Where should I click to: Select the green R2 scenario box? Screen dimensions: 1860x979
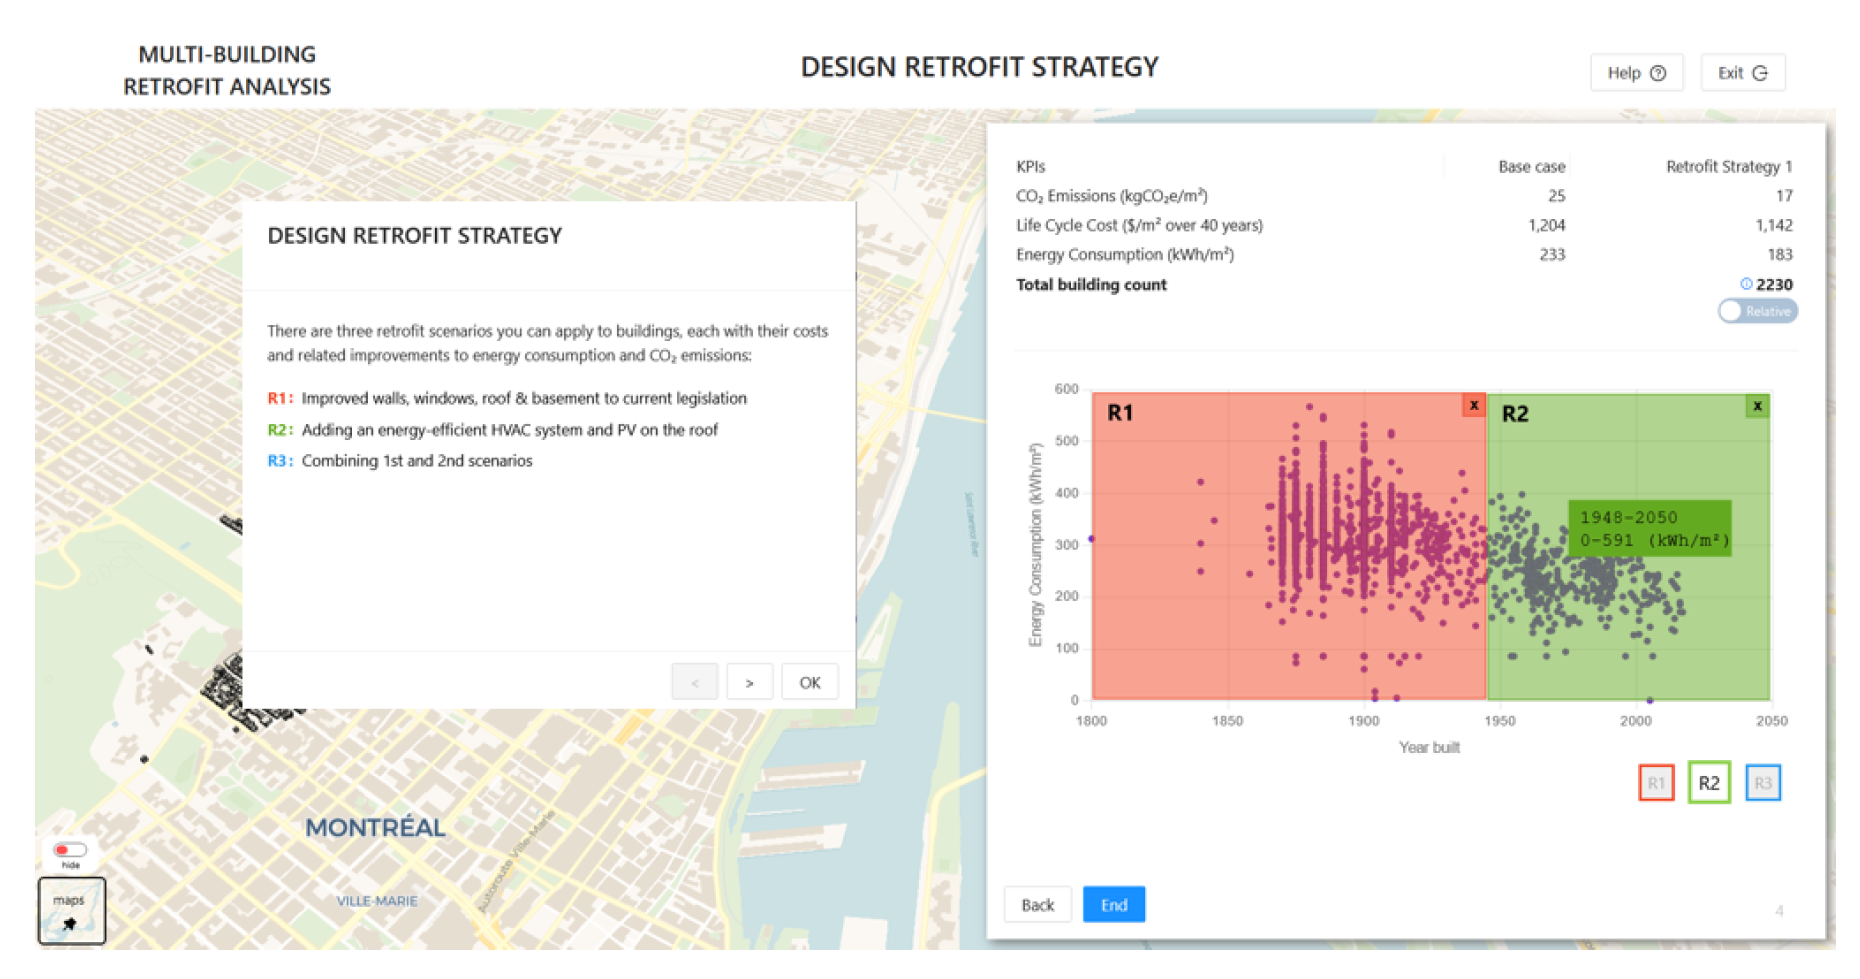click(x=1709, y=783)
